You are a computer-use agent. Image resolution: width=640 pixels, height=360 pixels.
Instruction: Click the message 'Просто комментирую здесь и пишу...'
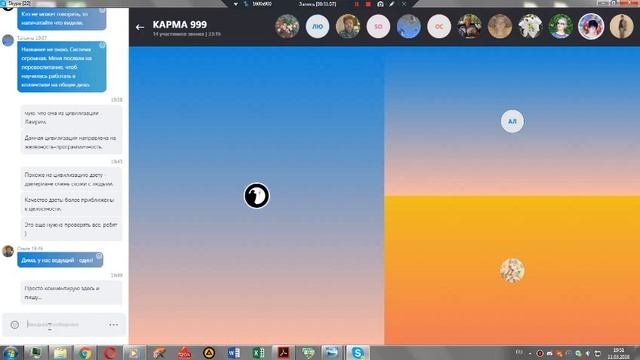71,293
